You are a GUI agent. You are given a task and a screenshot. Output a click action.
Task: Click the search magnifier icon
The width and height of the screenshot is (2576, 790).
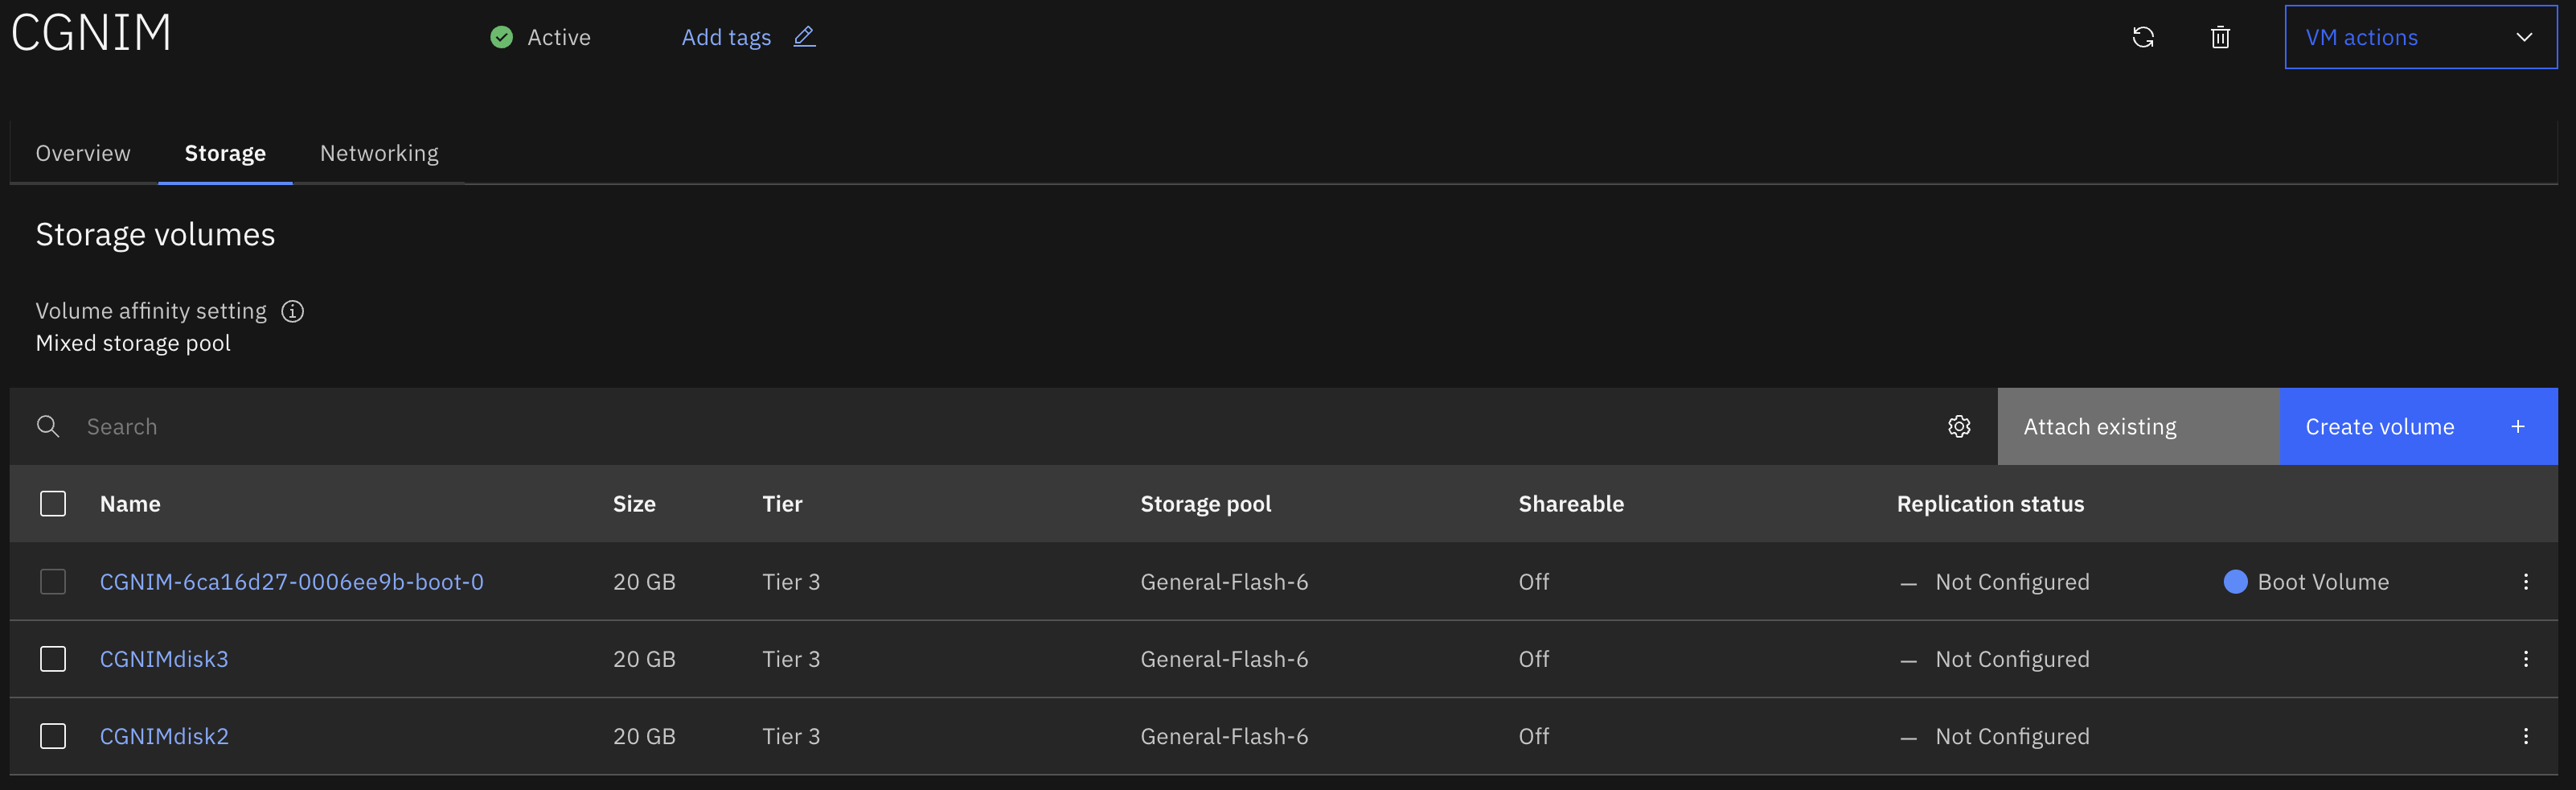[x=48, y=427]
